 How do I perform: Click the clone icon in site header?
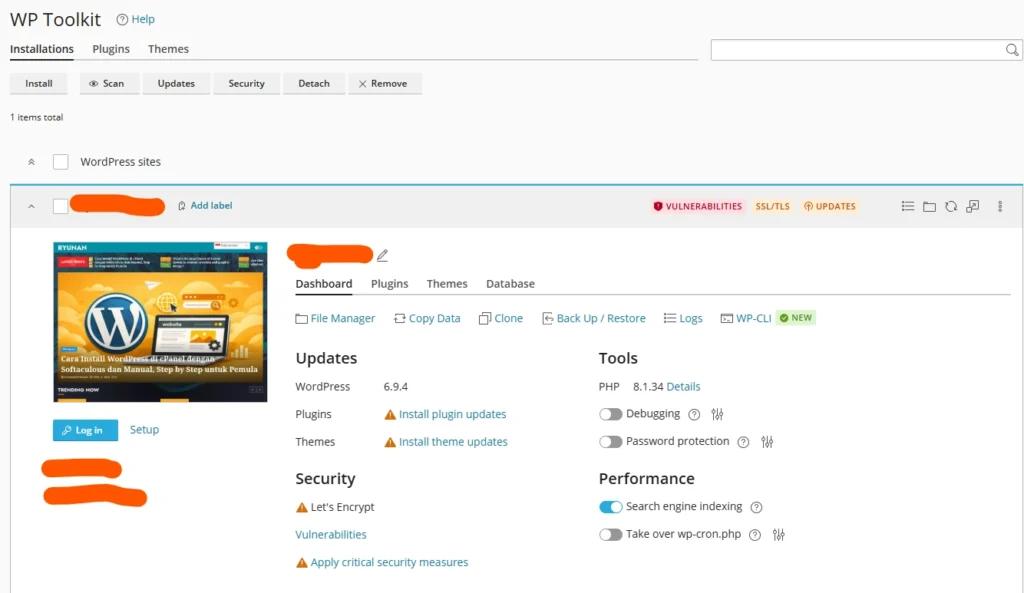point(972,206)
